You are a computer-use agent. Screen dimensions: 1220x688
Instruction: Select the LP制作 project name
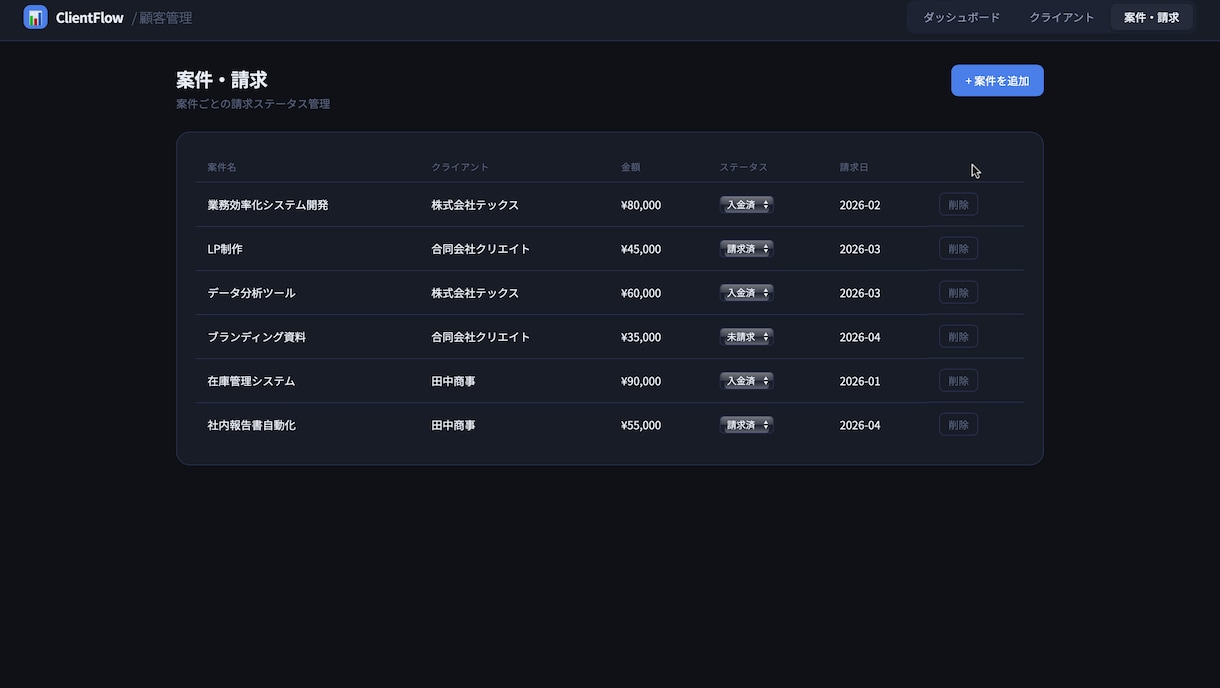point(225,249)
